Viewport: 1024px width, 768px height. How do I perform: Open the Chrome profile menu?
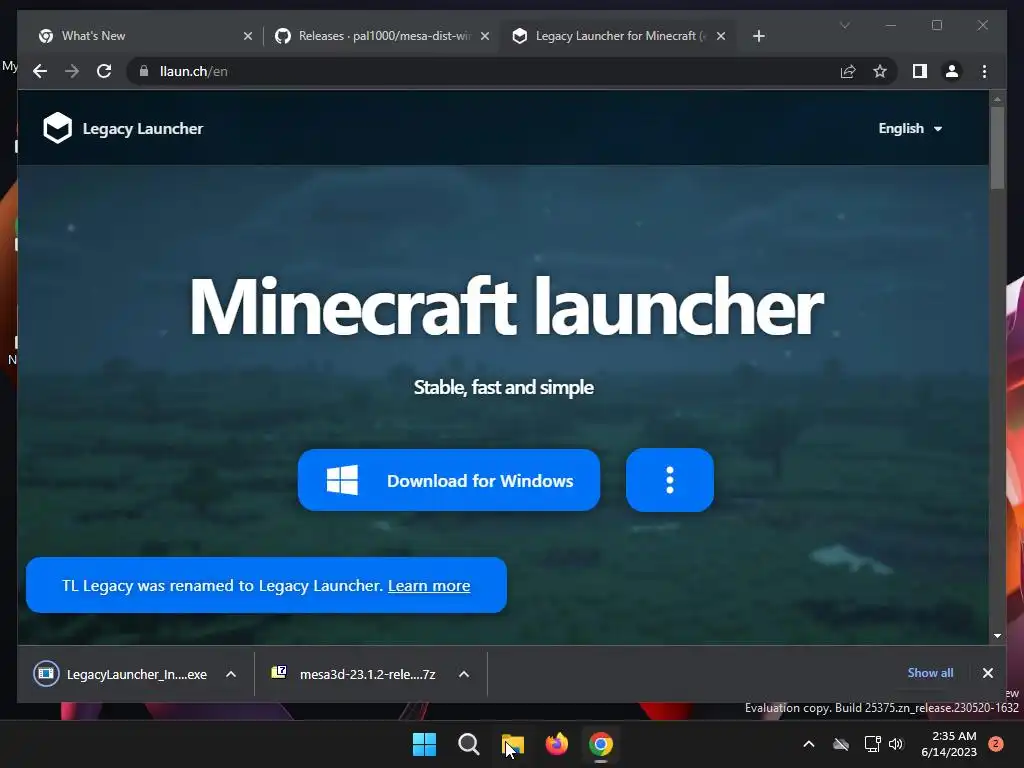click(x=952, y=71)
